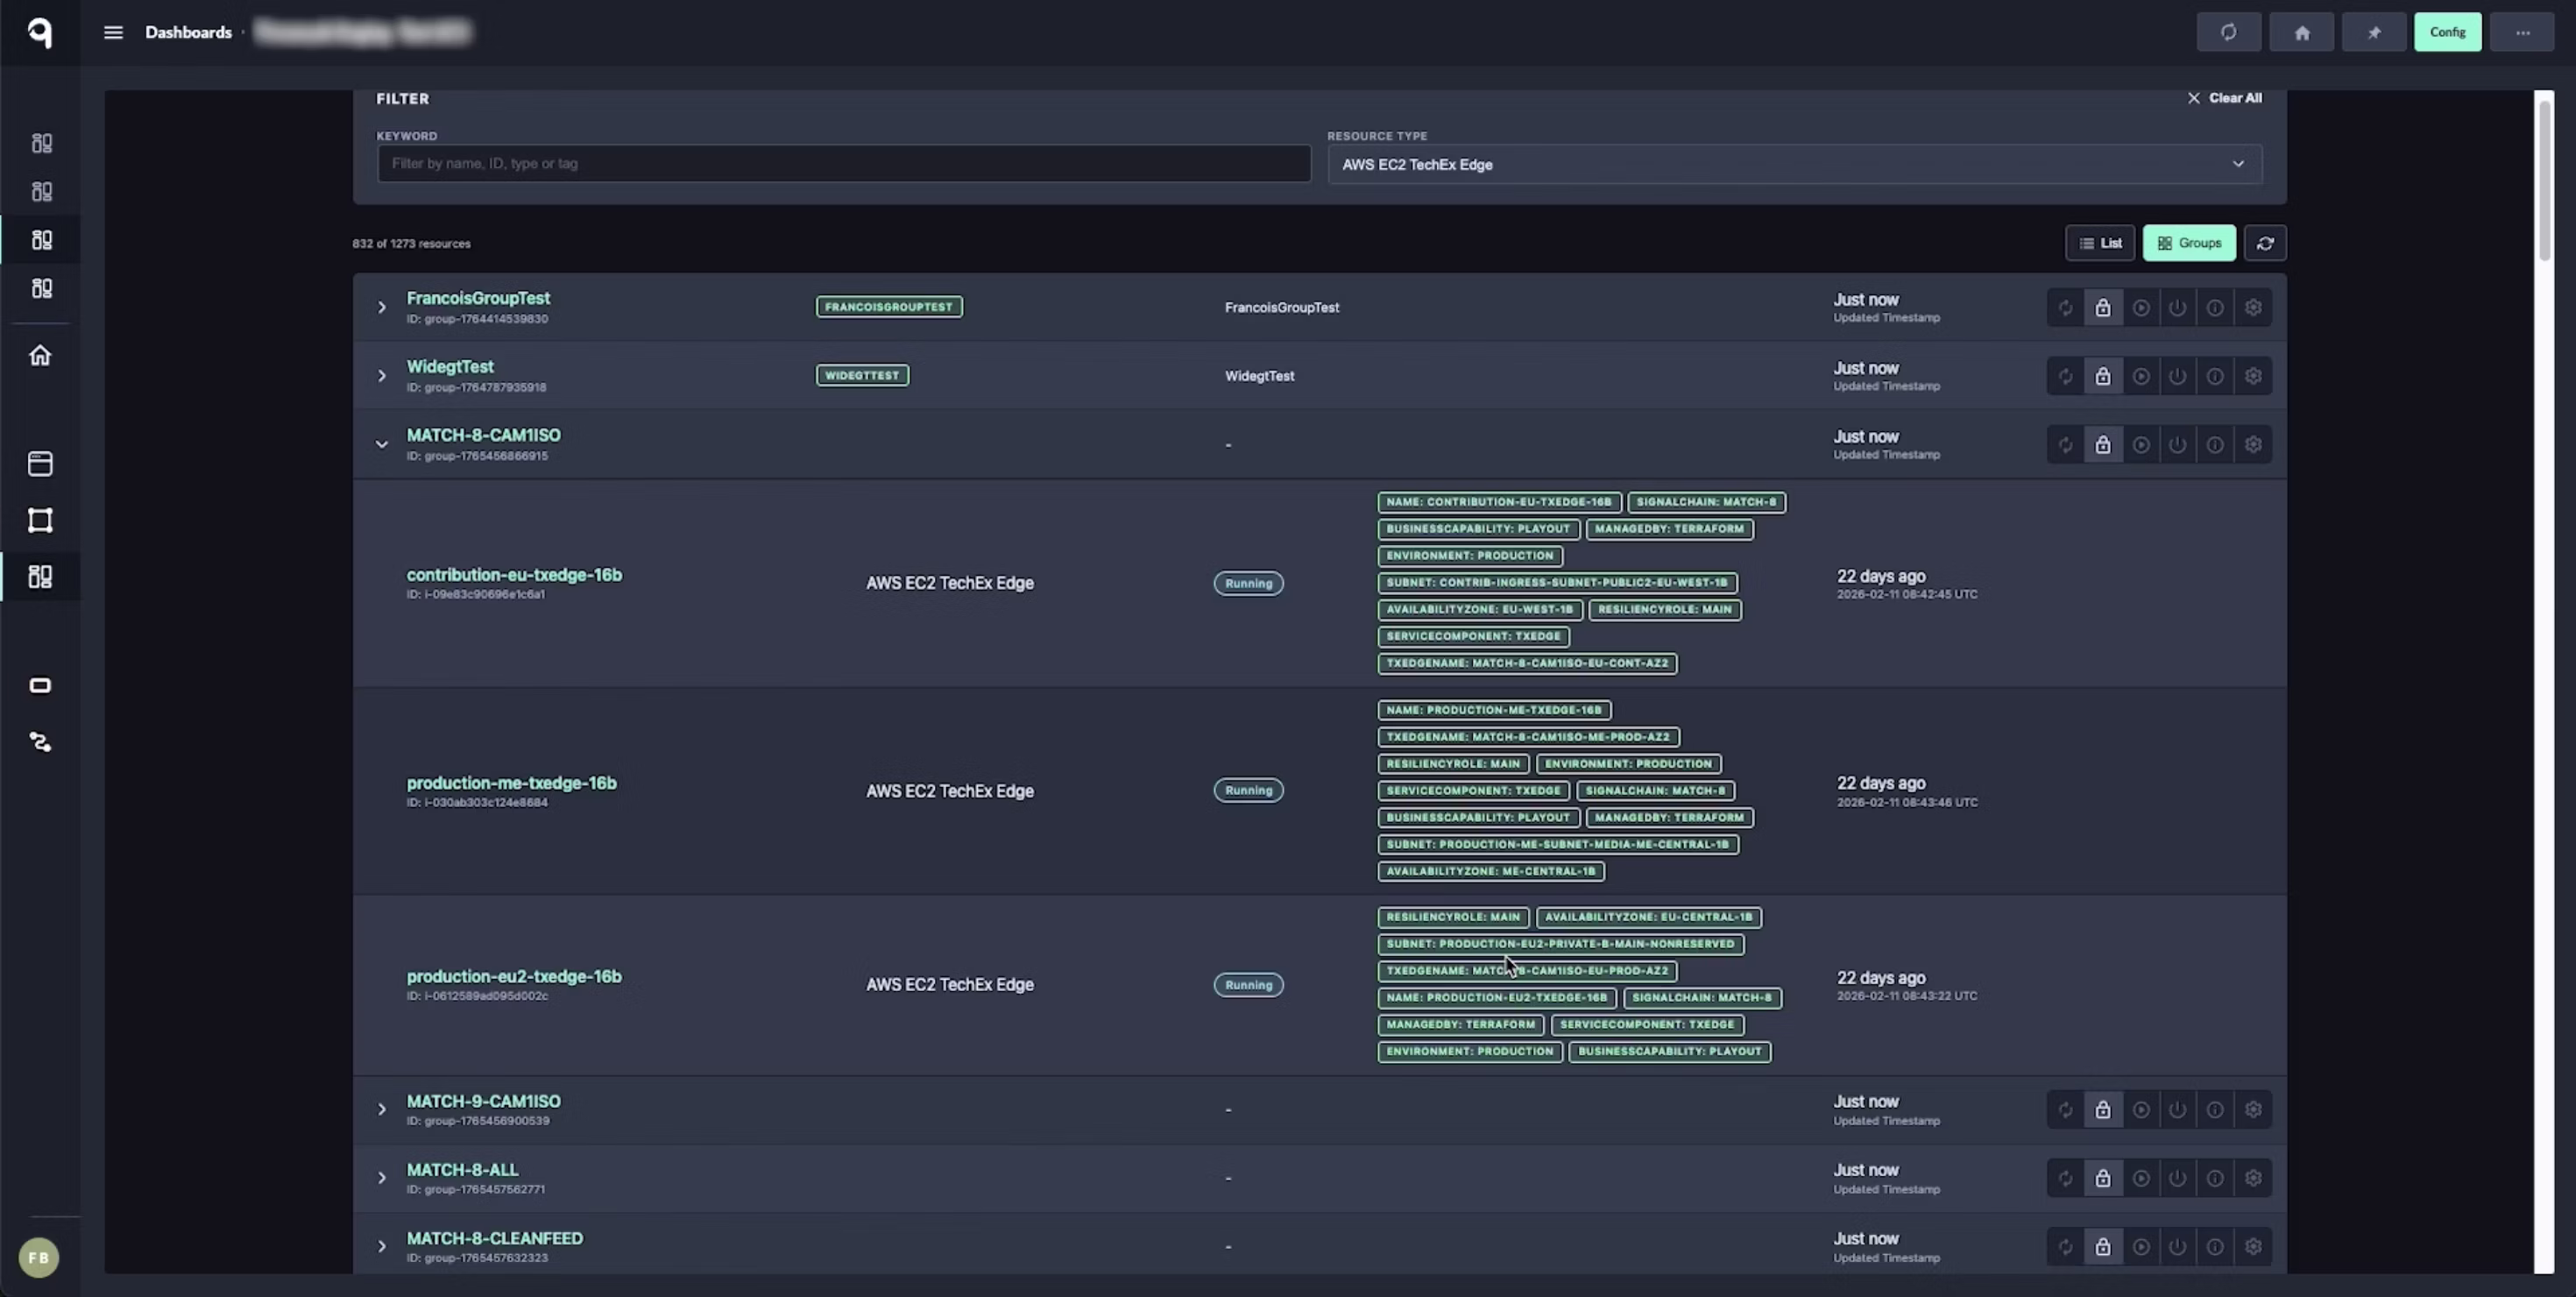Screen dimensions: 2576x1297
Task: Focus the Keyword filter input field
Action: (843, 164)
